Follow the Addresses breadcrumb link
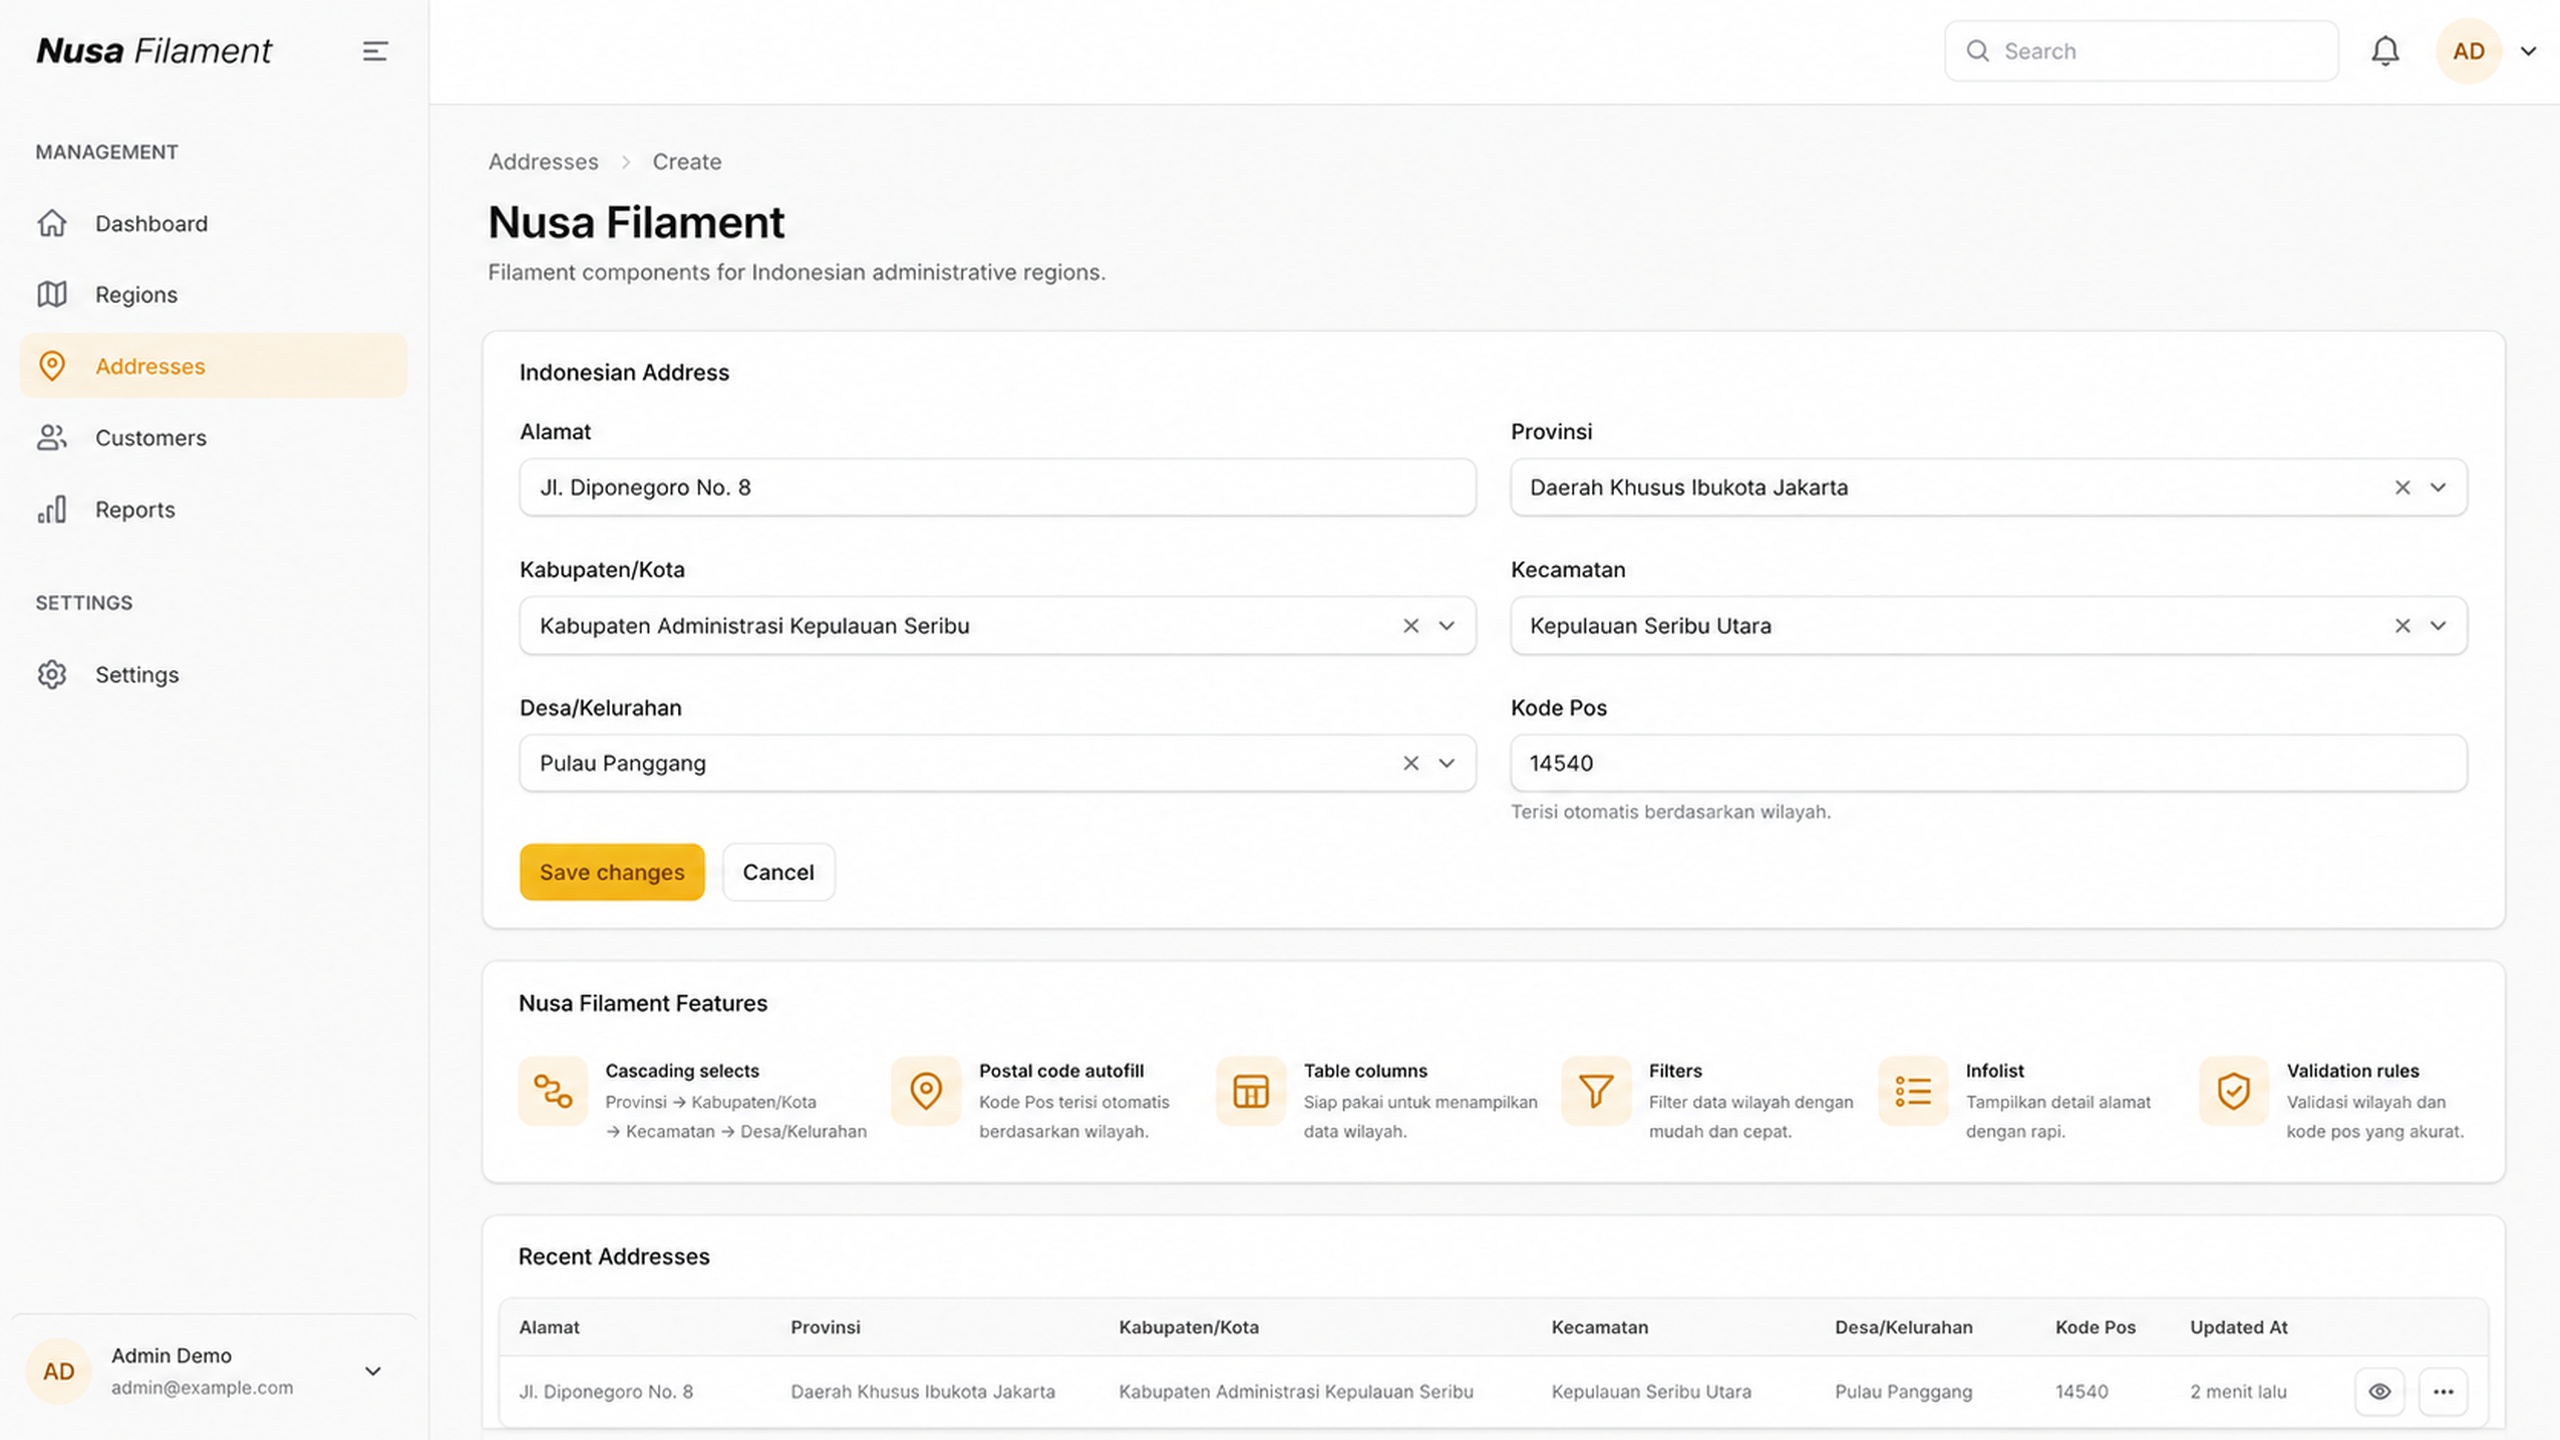 (543, 161)
